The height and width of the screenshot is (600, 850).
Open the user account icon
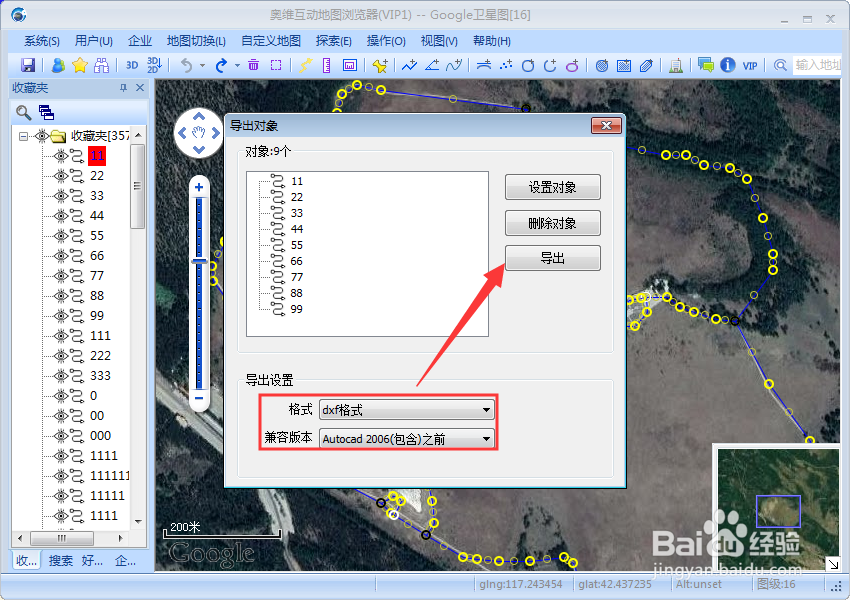tap(58, 66)
